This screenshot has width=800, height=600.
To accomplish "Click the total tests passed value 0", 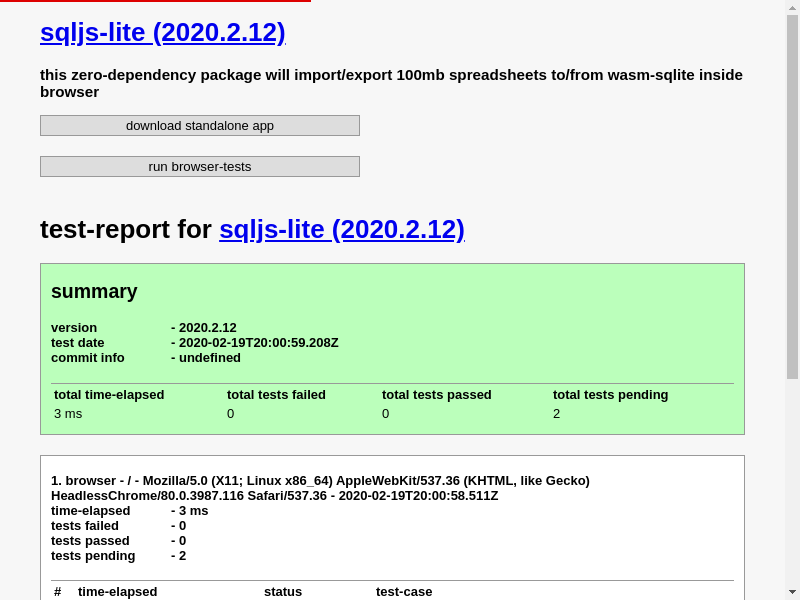I will (x=386, y=414).
